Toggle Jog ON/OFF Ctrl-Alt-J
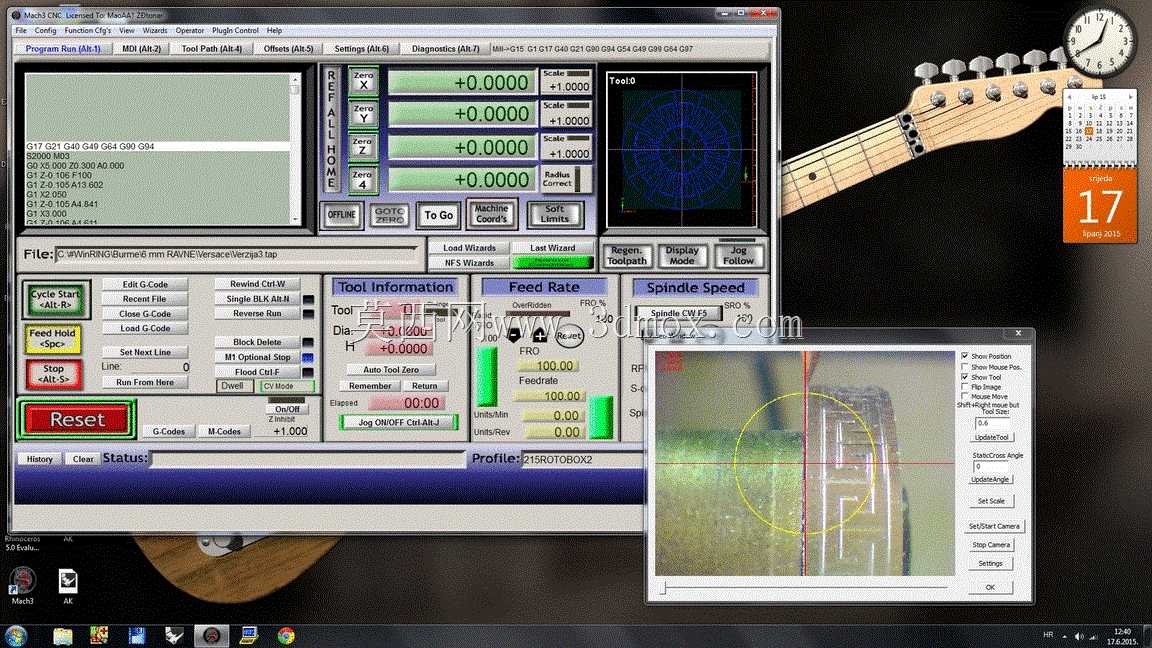The height and width of the screenshot is (648, 1152). click(x=398, y=422)
